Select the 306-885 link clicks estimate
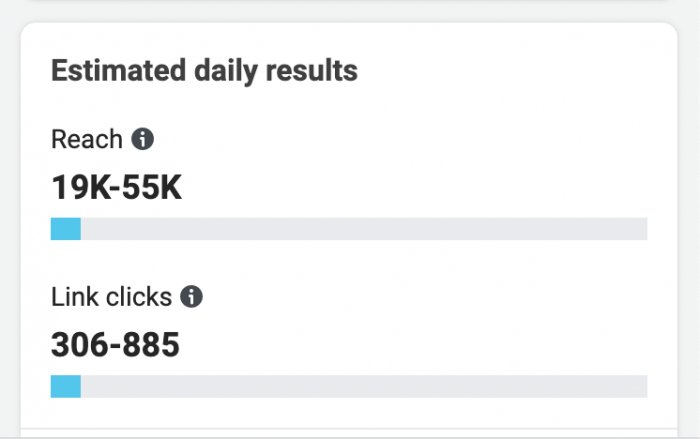The width and height of the screenshot is (700, 439). 115,345
